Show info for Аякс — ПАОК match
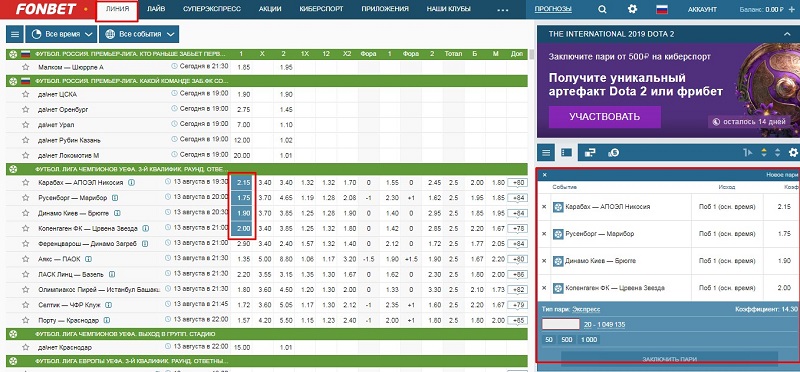The height and width of the screenshot is (372, 800). click(x=88, y=259)
